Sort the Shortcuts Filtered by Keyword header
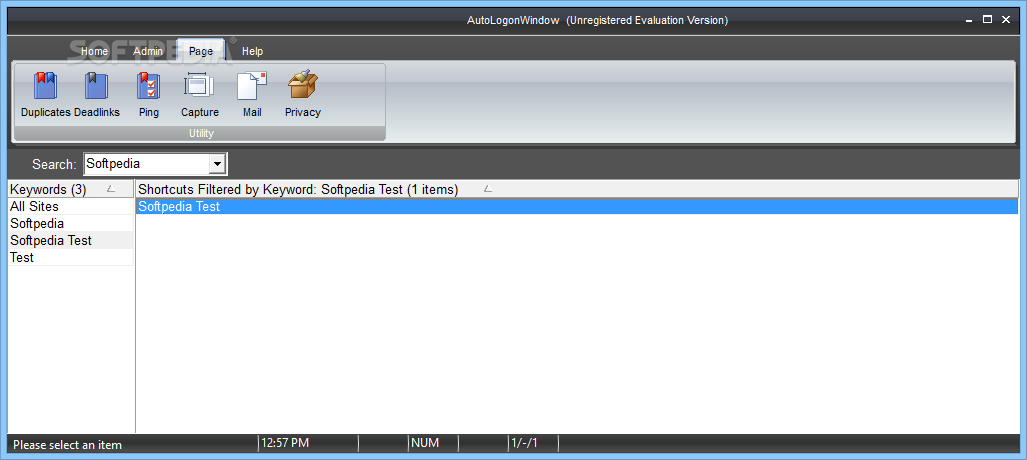Screen dimensions: 1027x460 pos(577,189)
